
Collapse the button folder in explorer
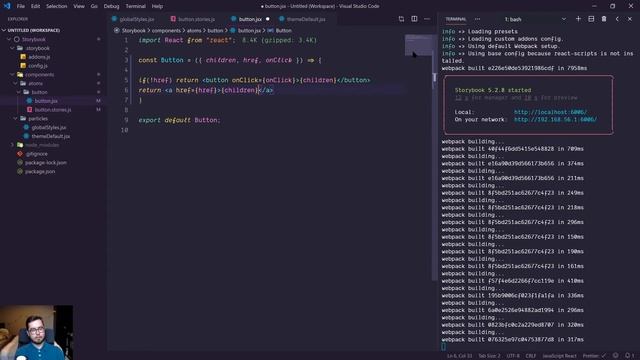40,92
